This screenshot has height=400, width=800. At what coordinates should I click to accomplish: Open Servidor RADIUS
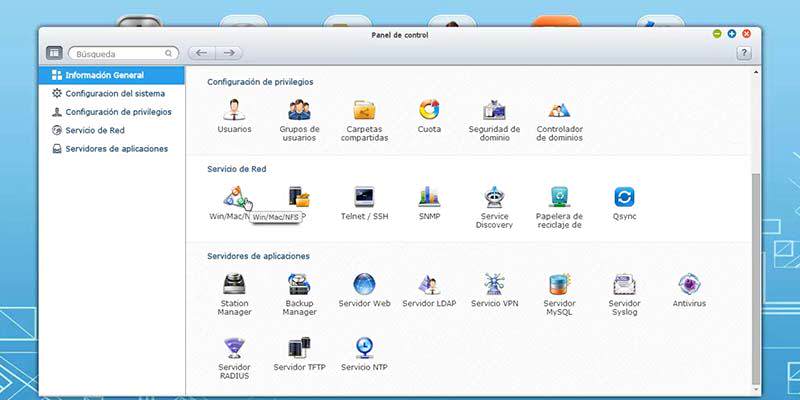coord(234,348)
